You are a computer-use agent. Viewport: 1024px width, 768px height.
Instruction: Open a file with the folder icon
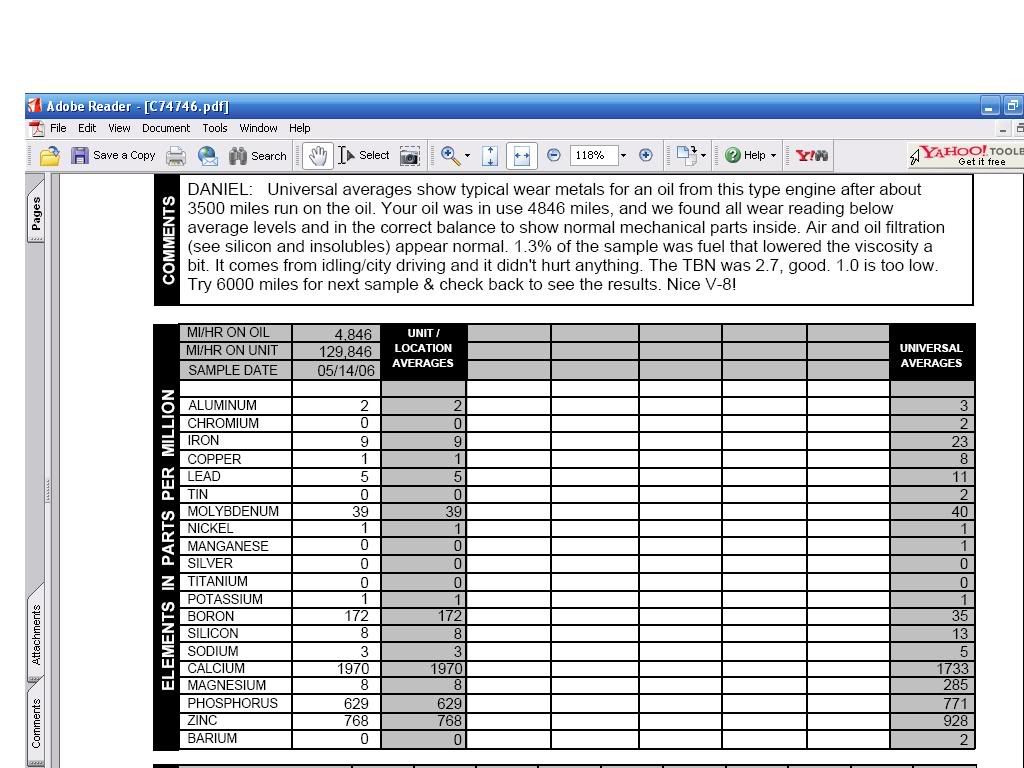[x=50, y=155]
